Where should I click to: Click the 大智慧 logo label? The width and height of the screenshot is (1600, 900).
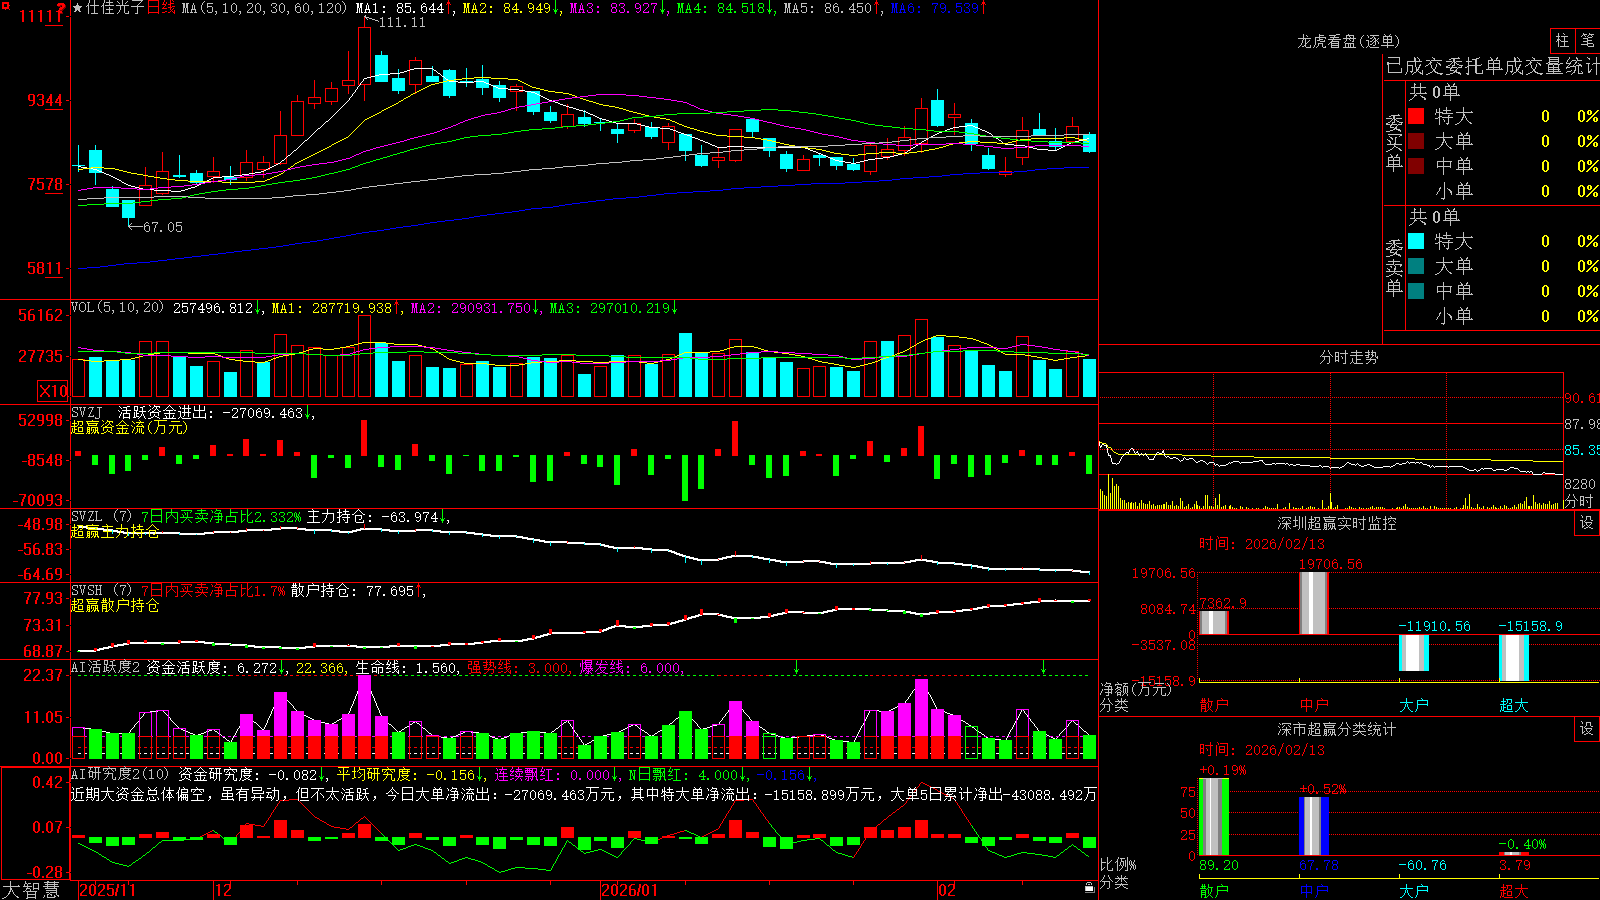tap(31, 890)
